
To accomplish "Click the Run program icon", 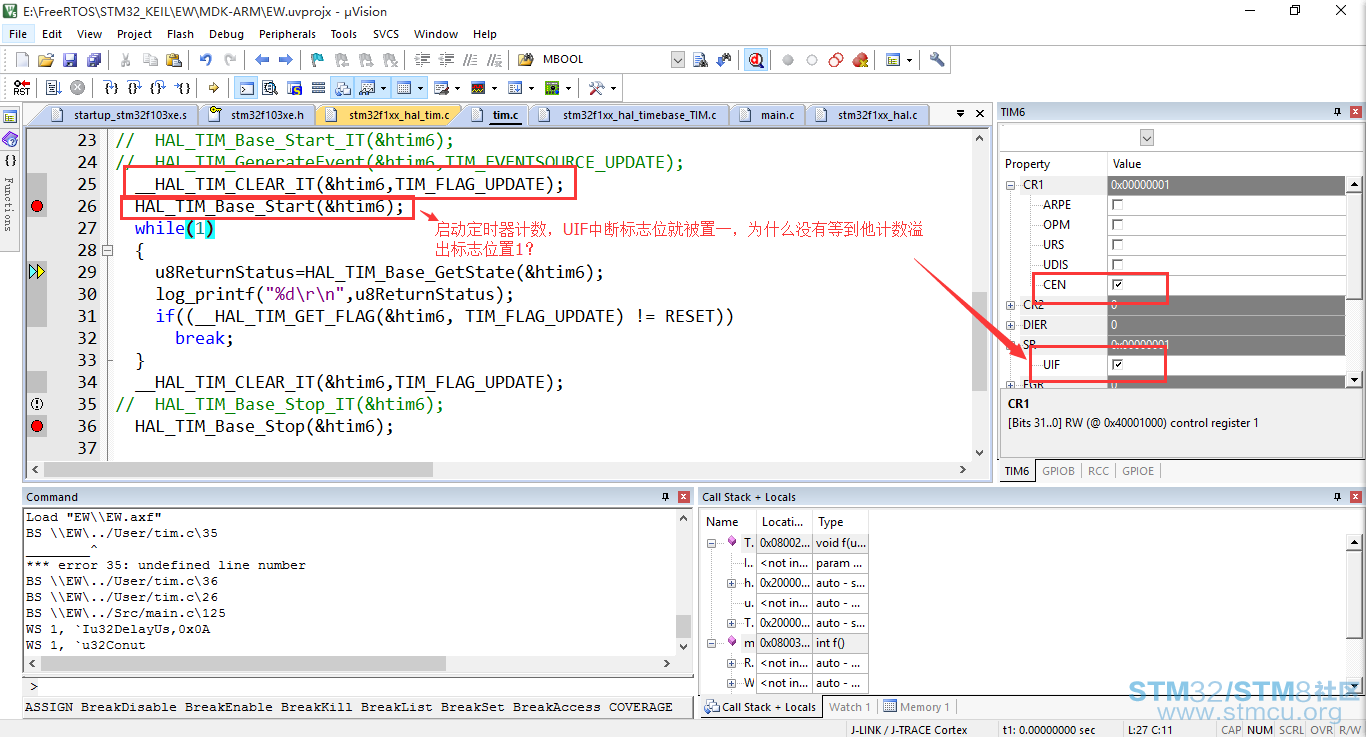I will 53,88.
